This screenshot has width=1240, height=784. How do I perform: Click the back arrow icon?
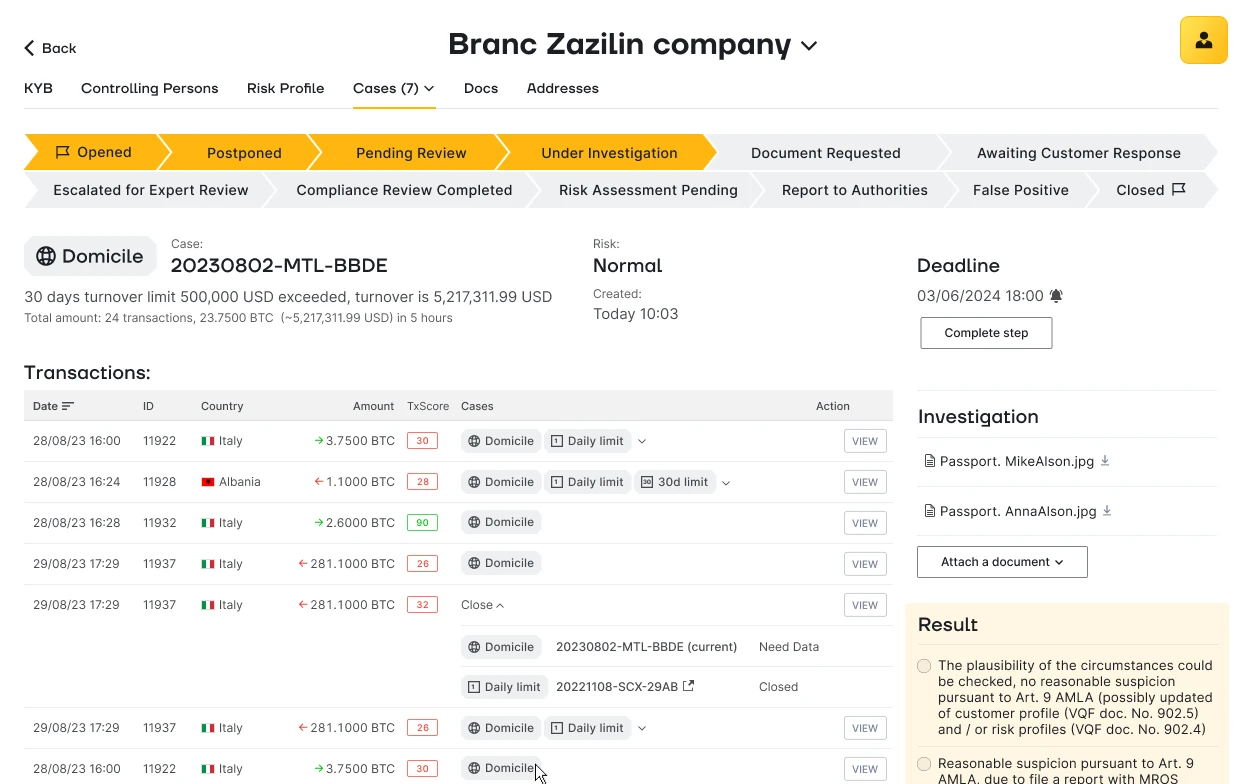(x=30, y=48)
